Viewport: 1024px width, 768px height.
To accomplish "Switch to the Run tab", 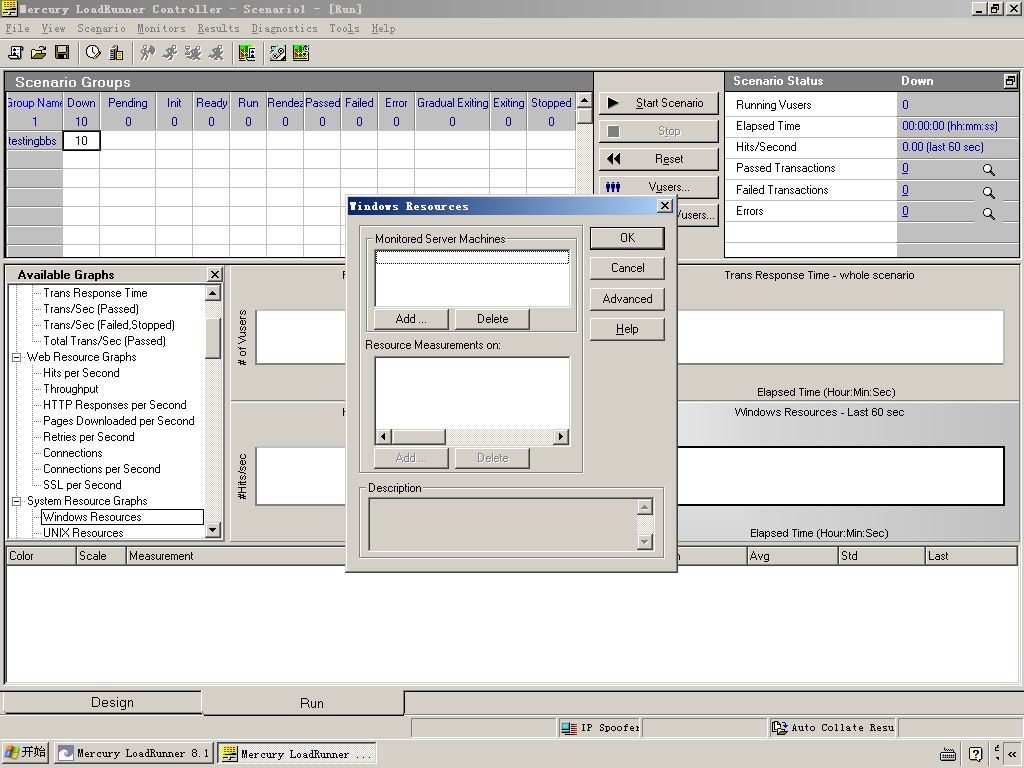I will (x=304, y=703).
